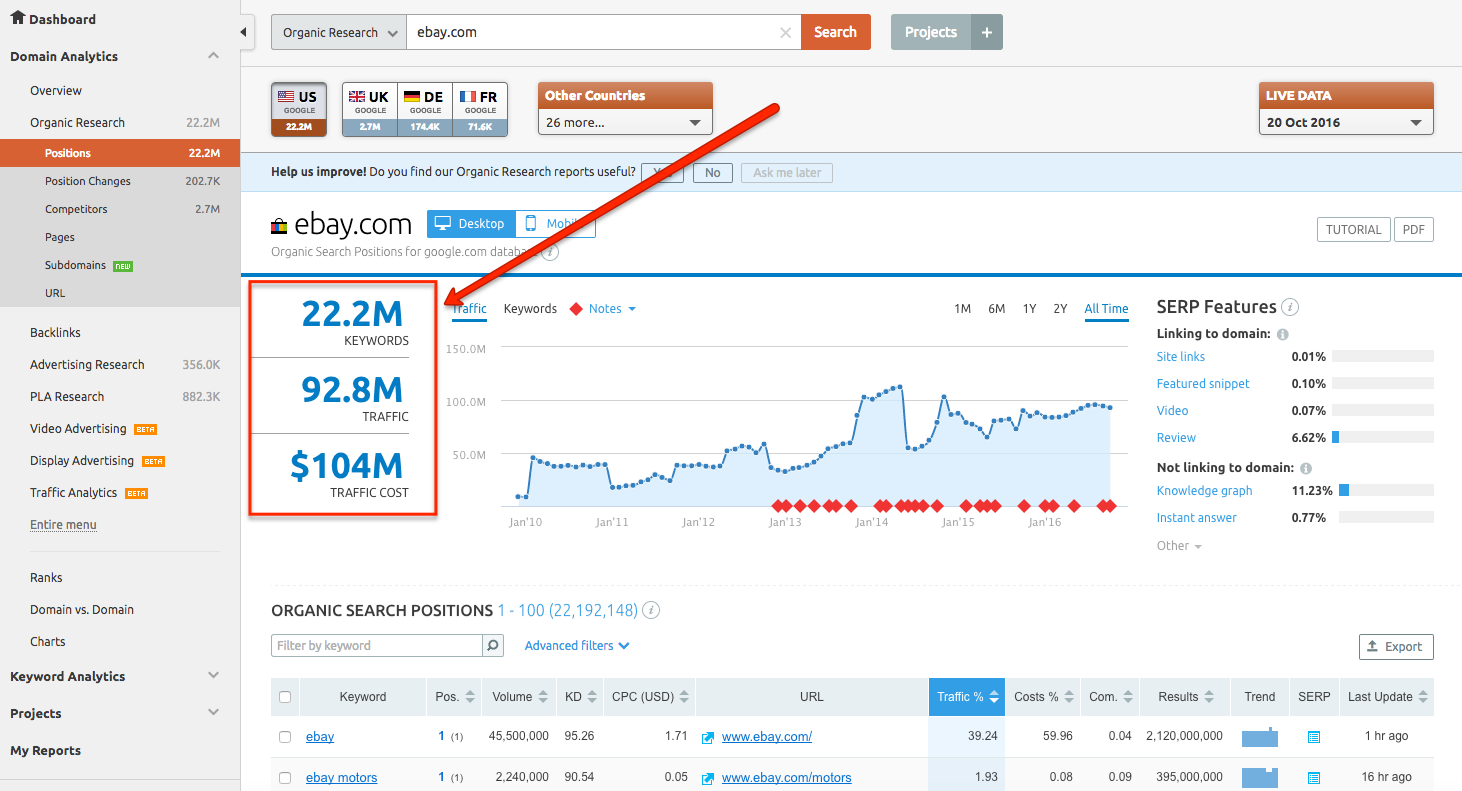Click the Dashboard home icon
The width and height of the screenshot is (1462, 791).
pos(17,18)
